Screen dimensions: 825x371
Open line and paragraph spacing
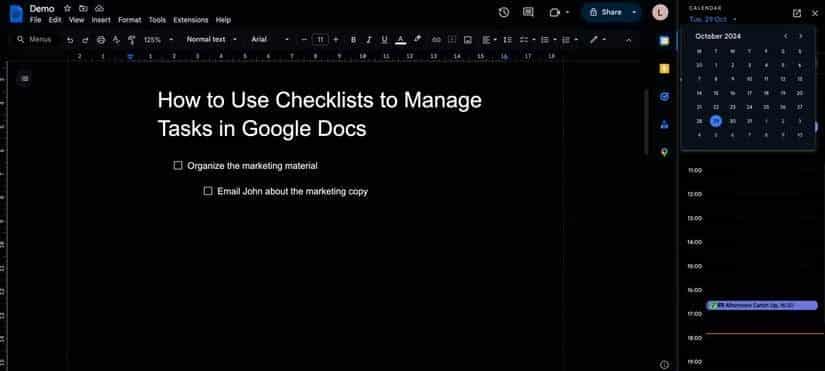click(x=507, y=39)
